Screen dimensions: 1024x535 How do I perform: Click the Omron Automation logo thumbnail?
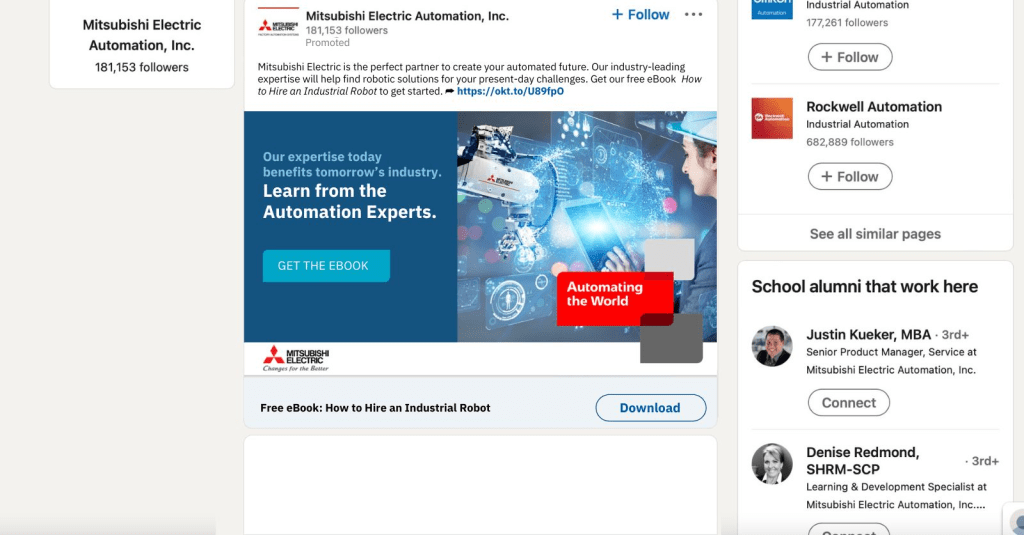(x=772, y=8)
